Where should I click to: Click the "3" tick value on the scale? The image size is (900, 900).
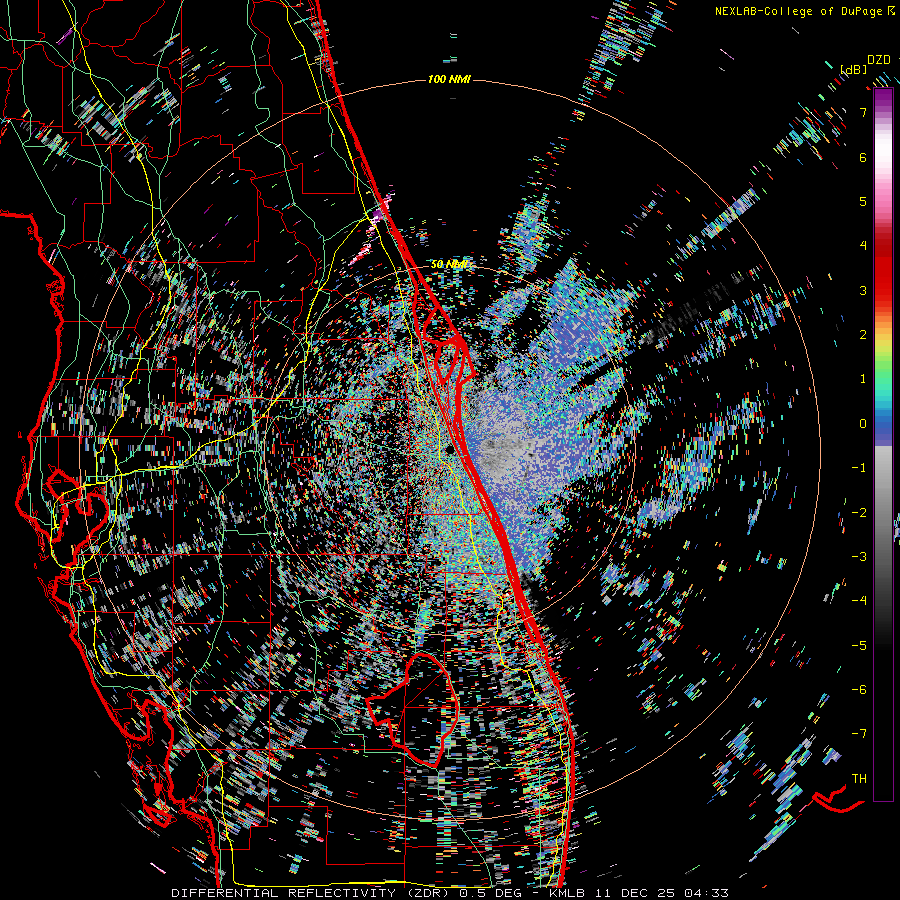(x=863, y=290)
